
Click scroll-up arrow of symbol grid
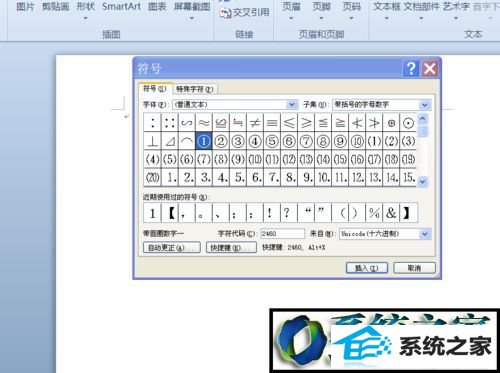point(423,118)
